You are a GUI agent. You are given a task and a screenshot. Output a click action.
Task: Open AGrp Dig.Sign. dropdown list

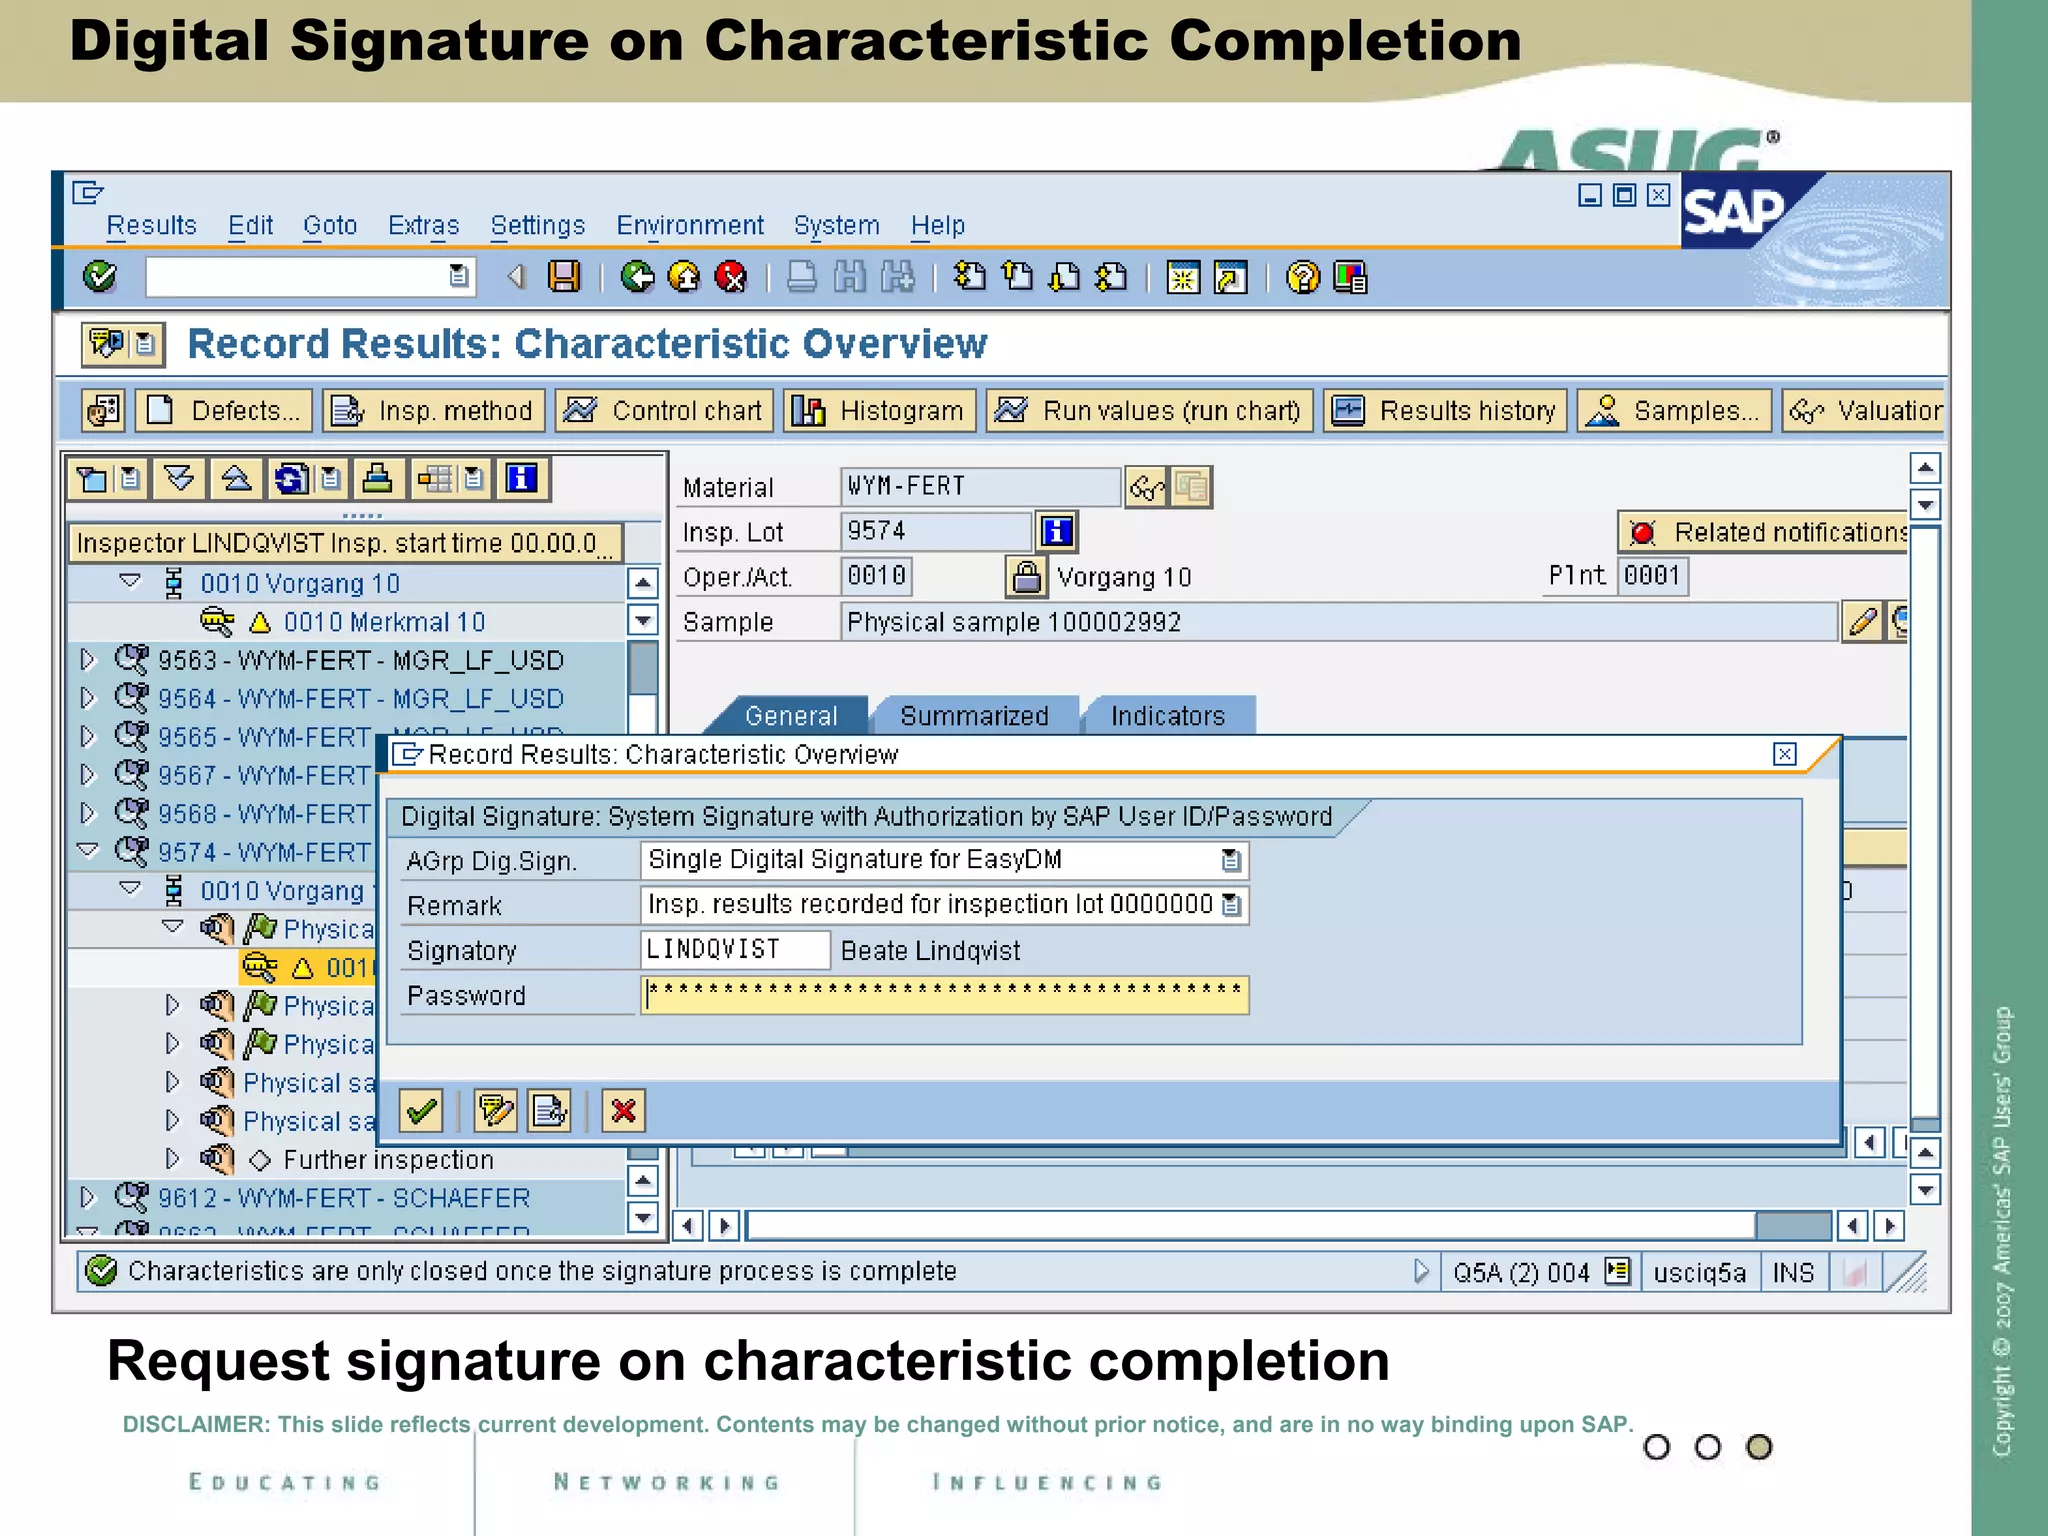click(x=1231, y=860)
